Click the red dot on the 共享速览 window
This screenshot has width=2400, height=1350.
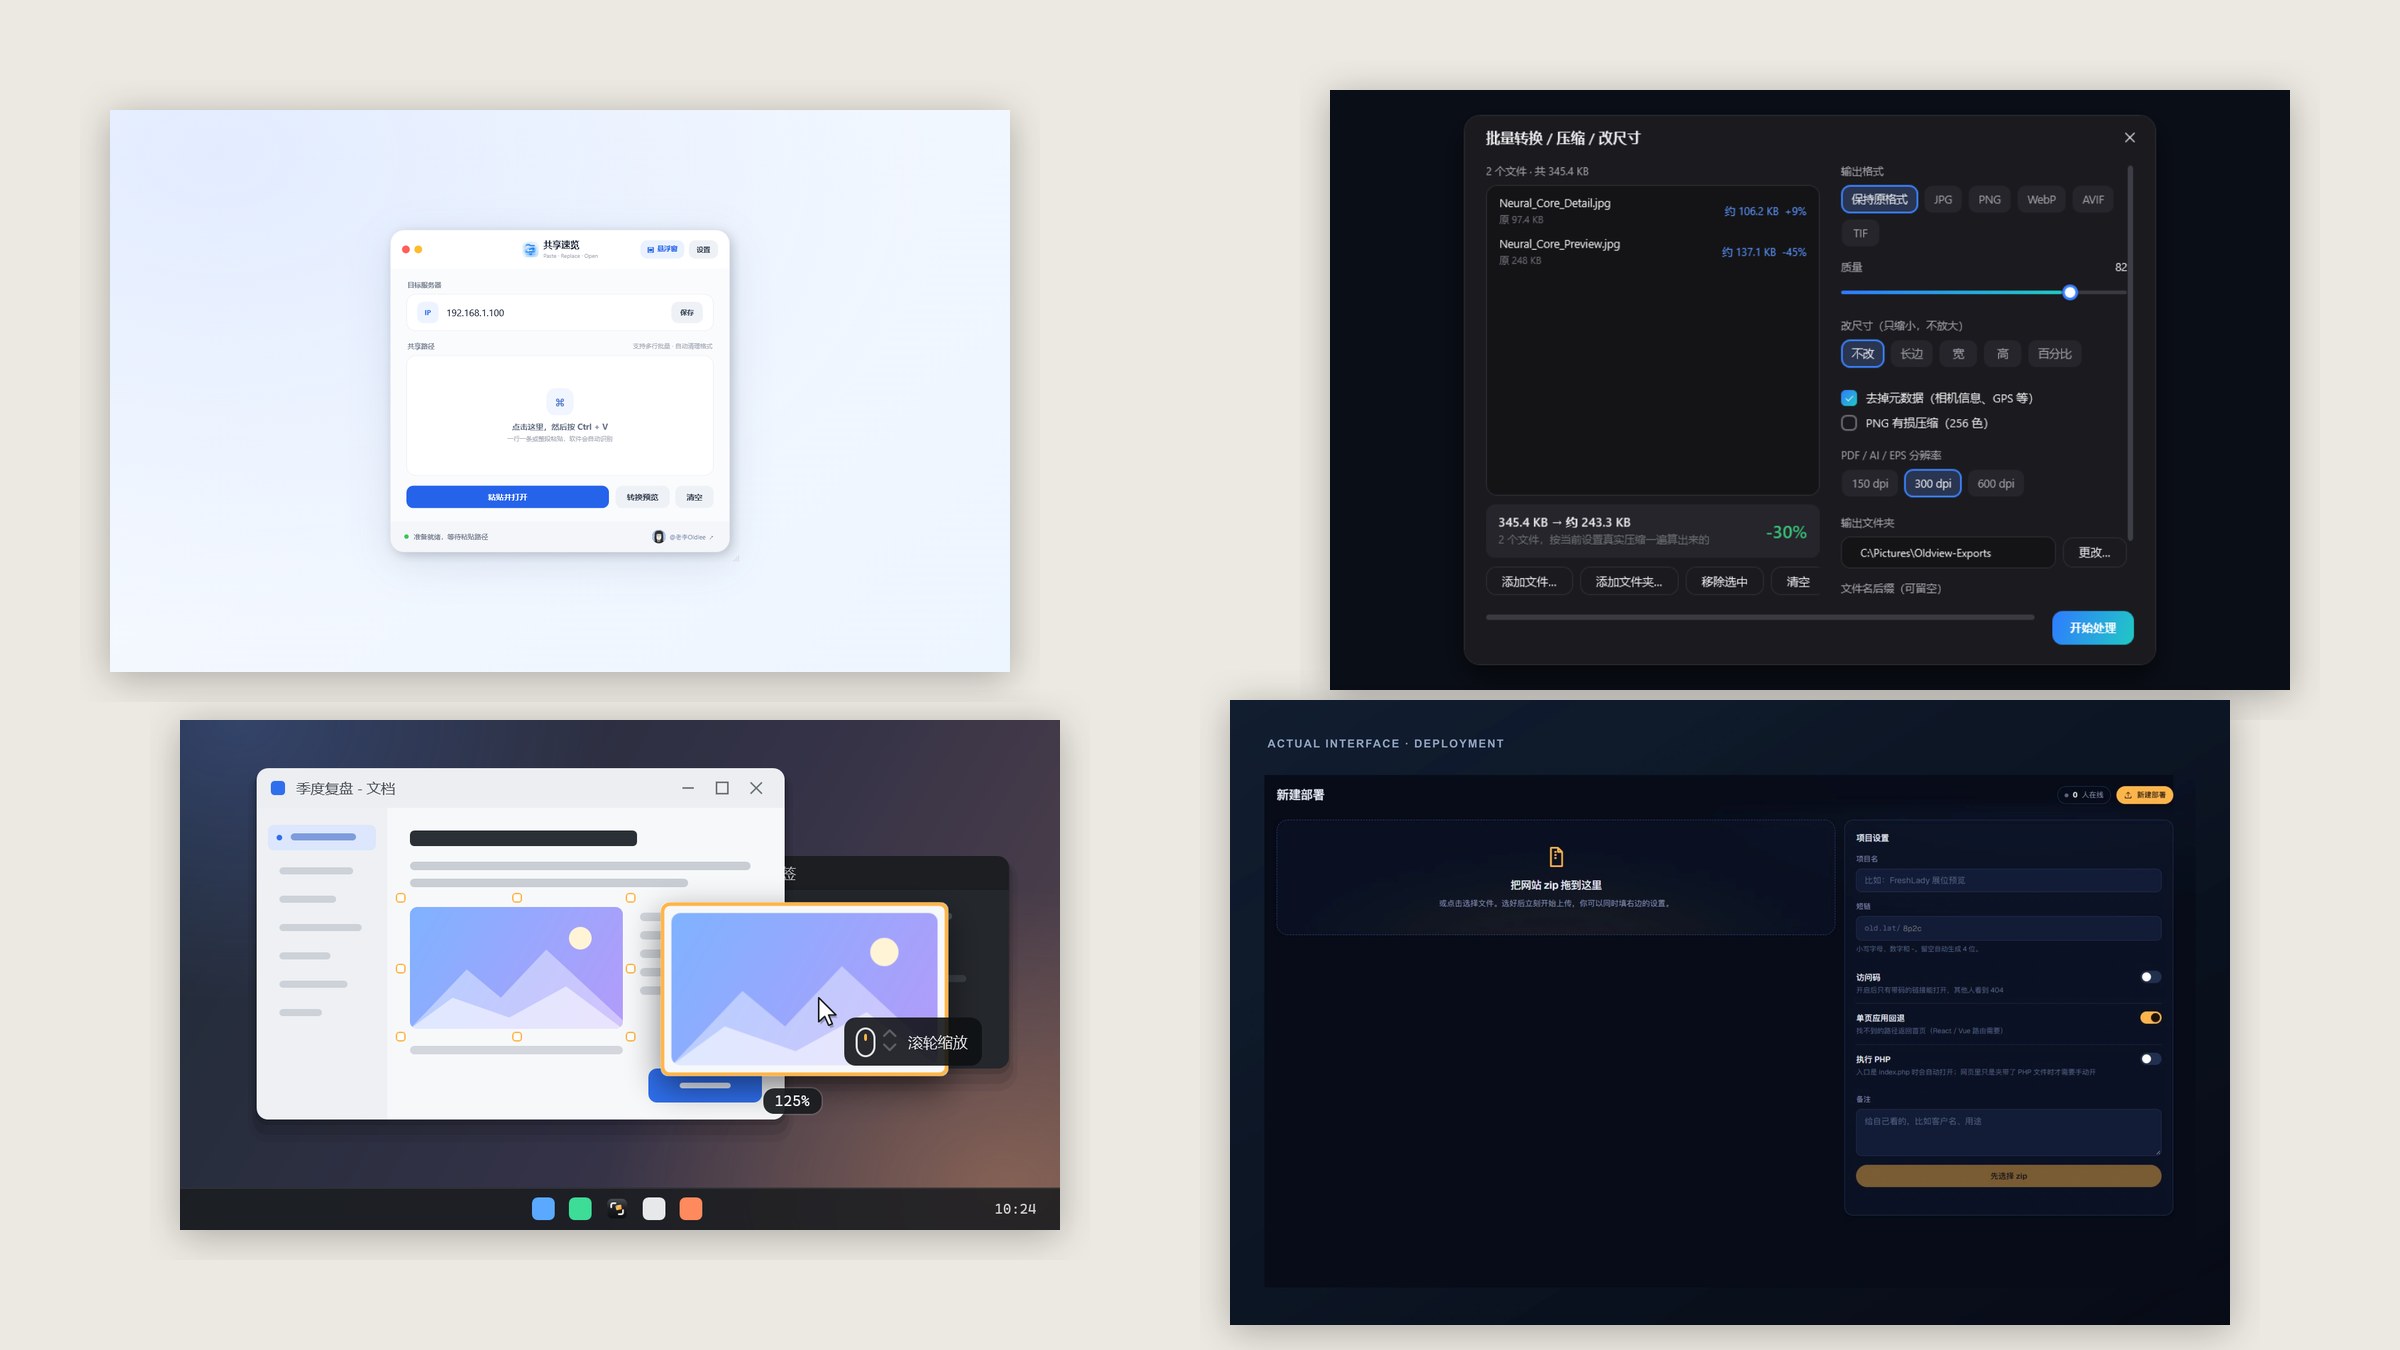(x=406, y=249)
